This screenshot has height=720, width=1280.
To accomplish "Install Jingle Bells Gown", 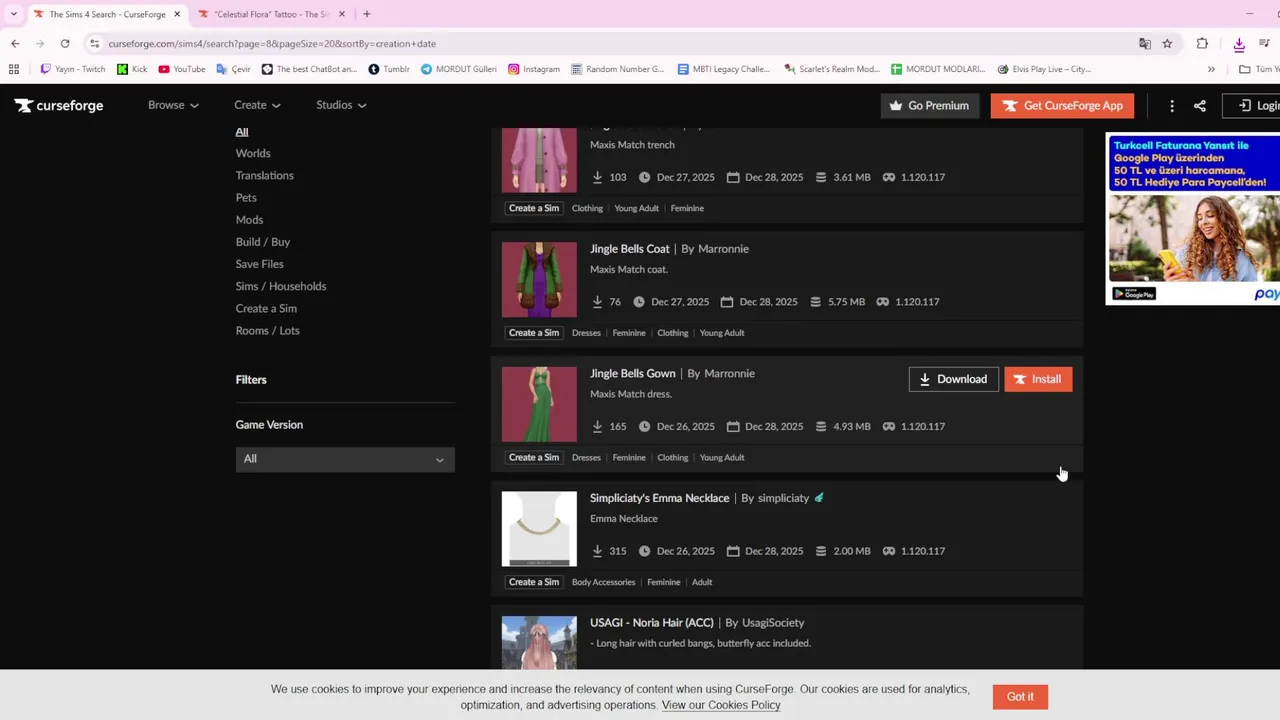I will pos(1038,379).
